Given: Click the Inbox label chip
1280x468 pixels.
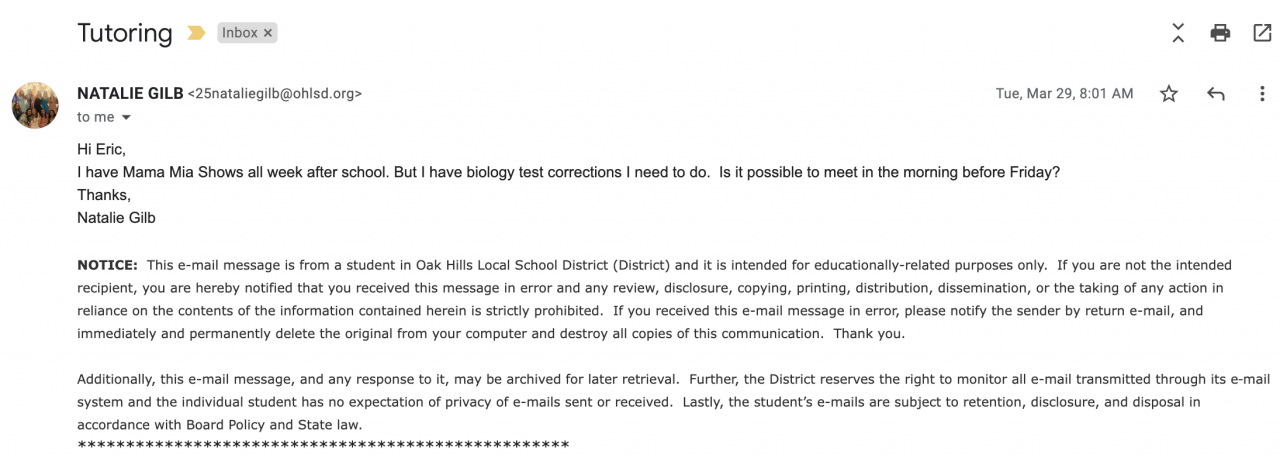Looking at the screenshot, I should coord(239,33).
